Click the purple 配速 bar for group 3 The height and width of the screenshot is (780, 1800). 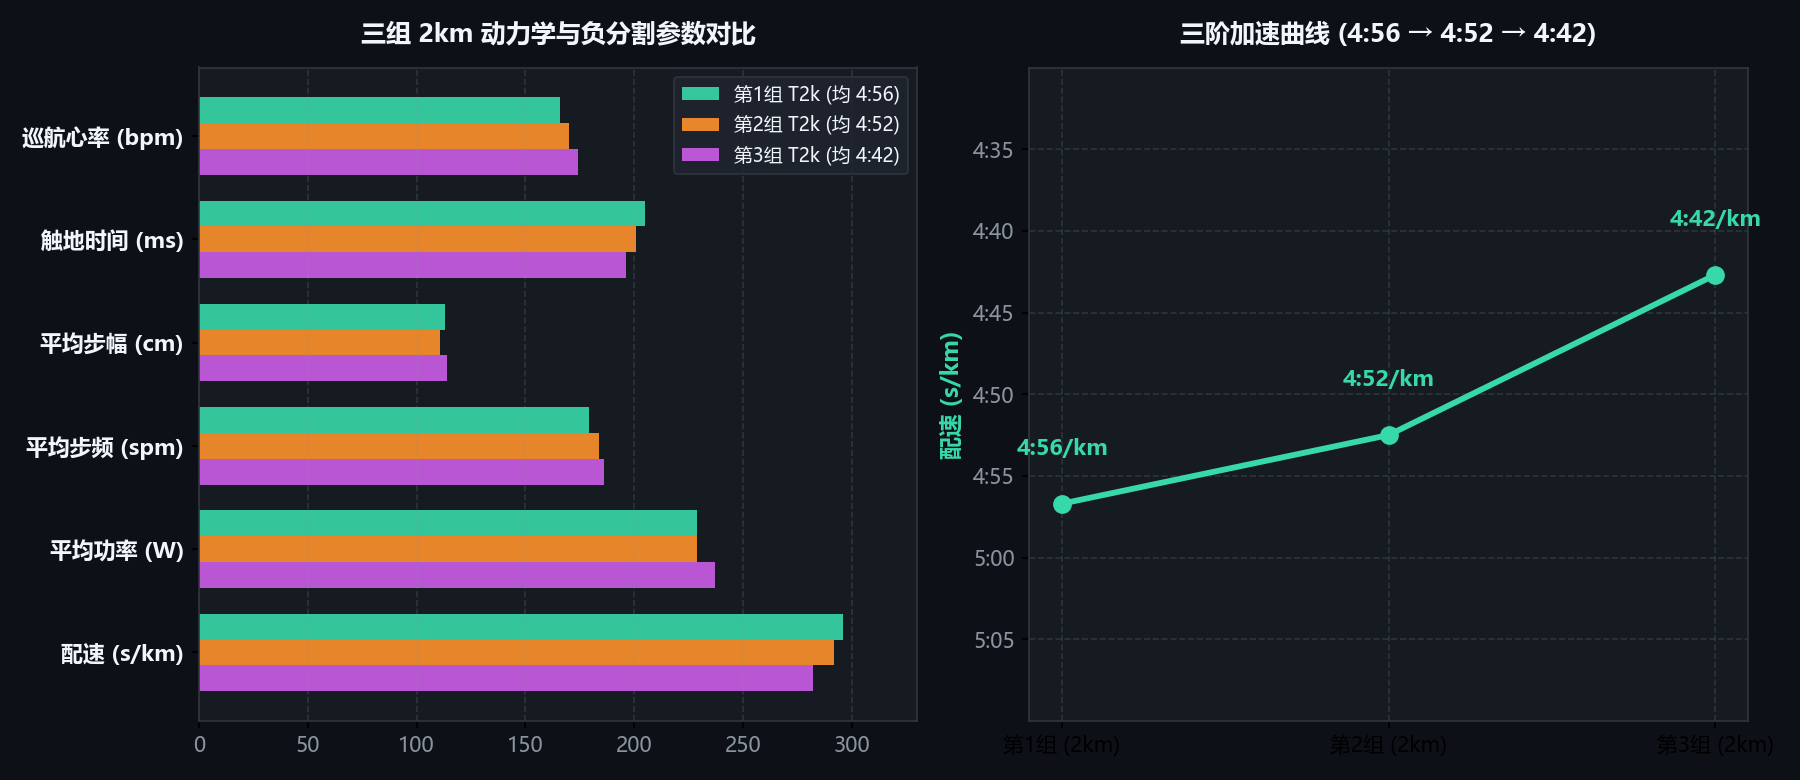click(x=506, y=678)
